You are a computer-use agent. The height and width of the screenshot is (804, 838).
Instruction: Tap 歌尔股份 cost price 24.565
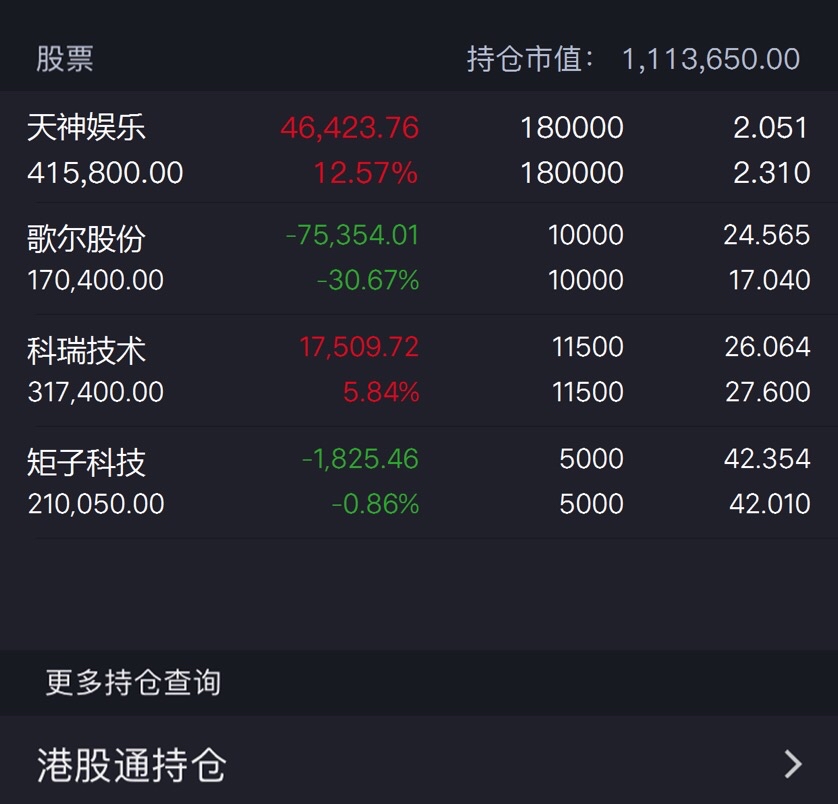click(767, 235)
